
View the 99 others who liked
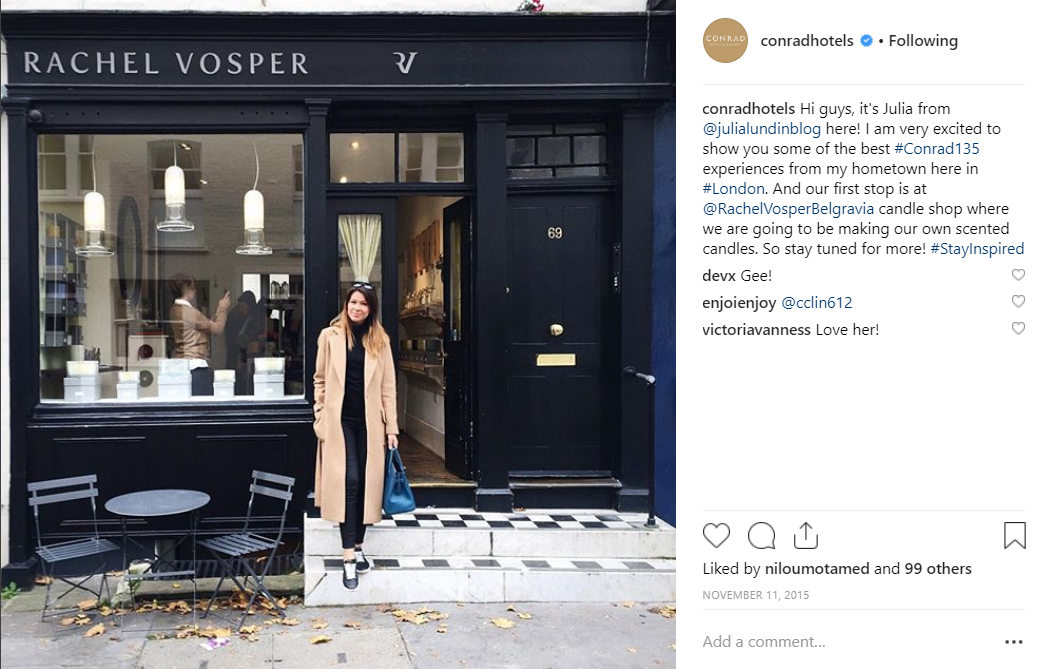click(938, 569)
